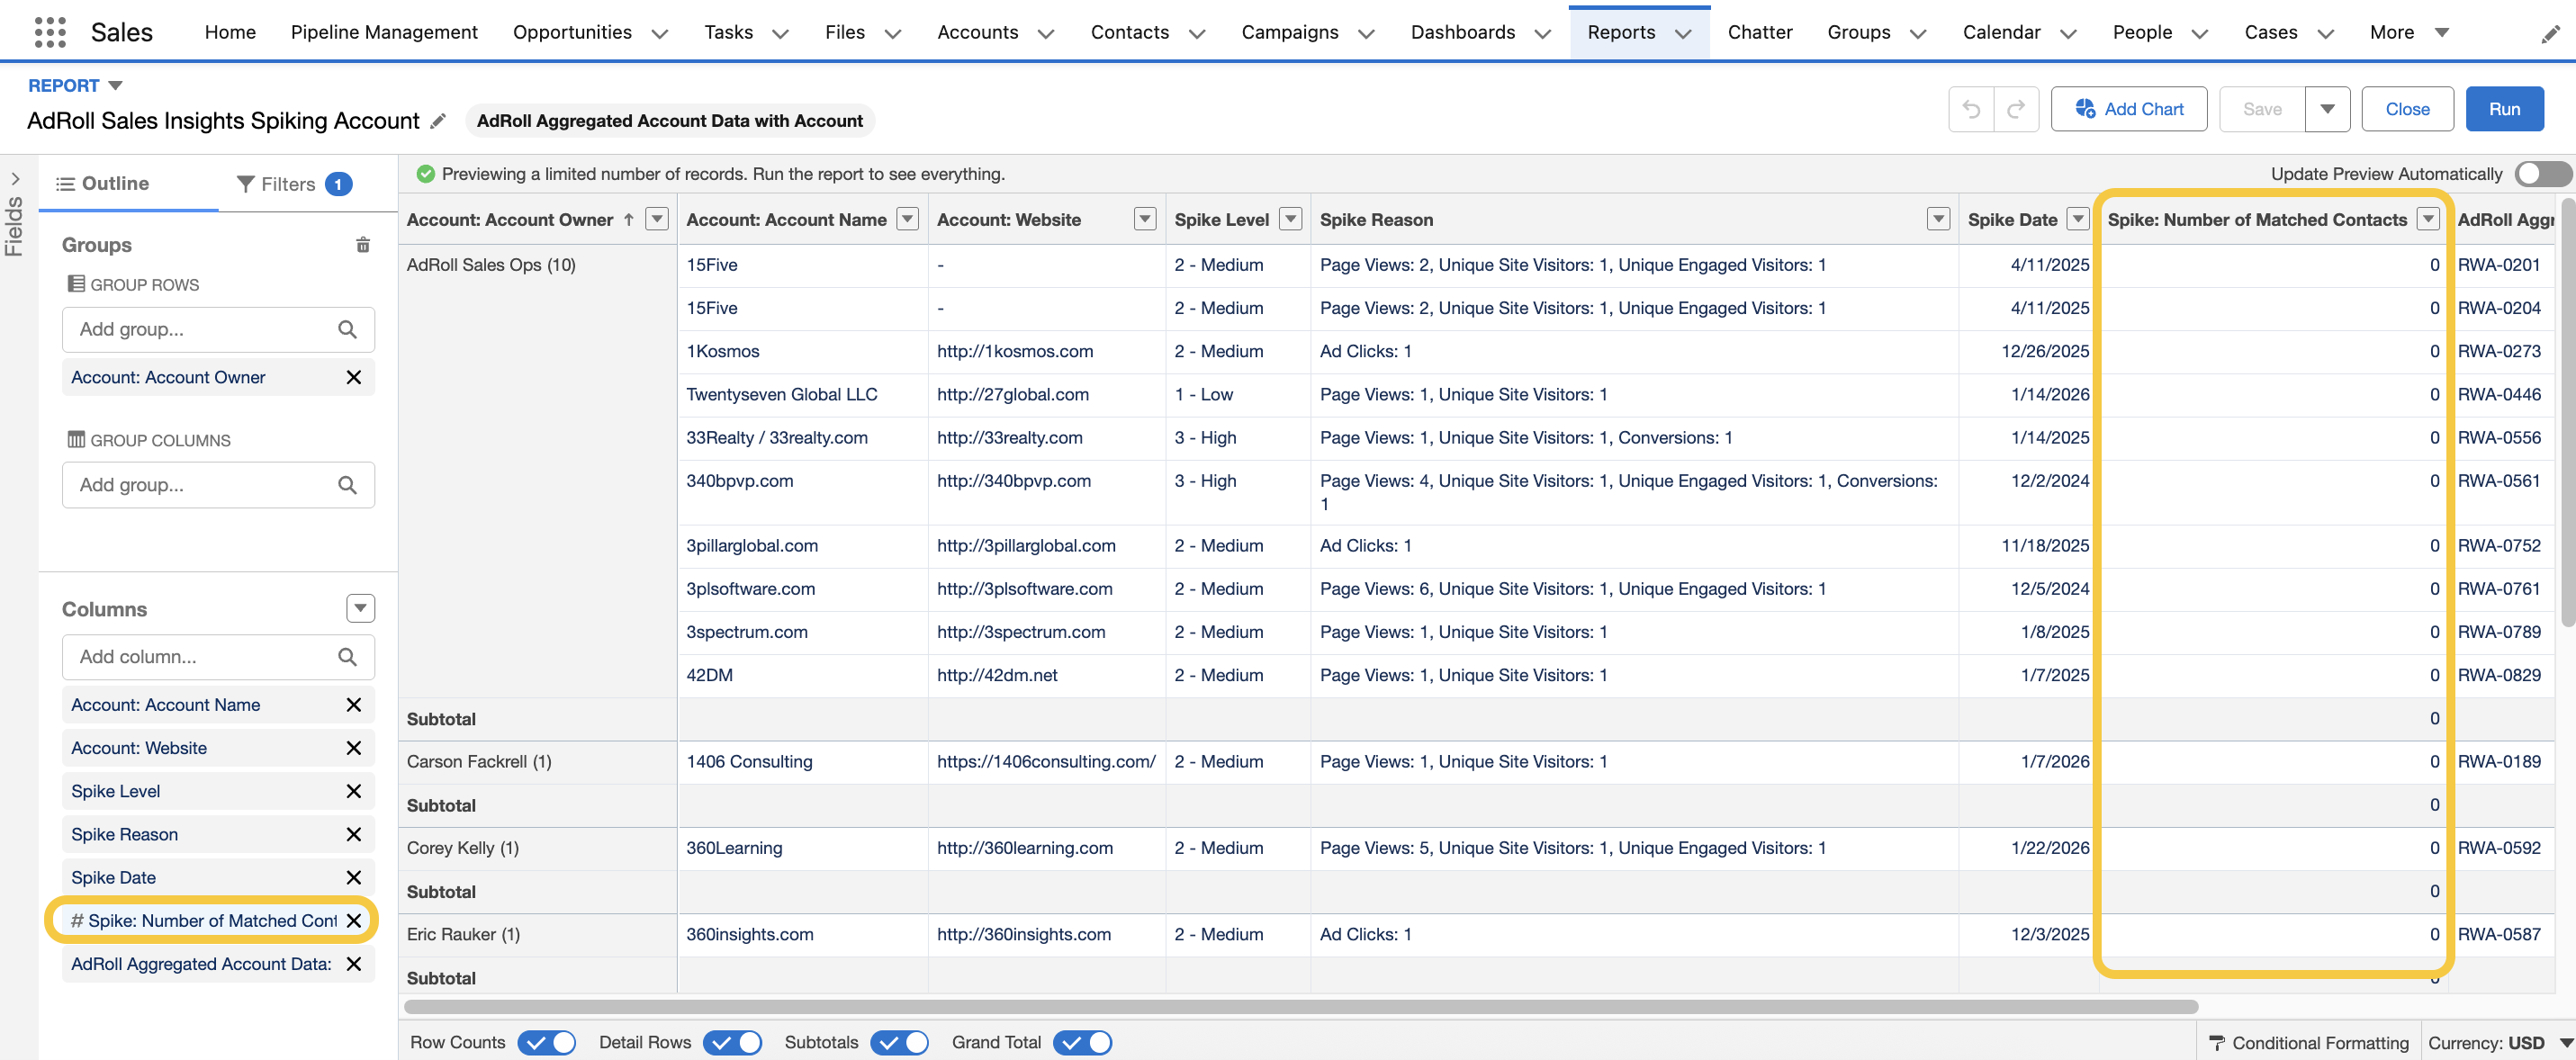
Task: Remove the Spike Level column
Action: pos(353,791)
